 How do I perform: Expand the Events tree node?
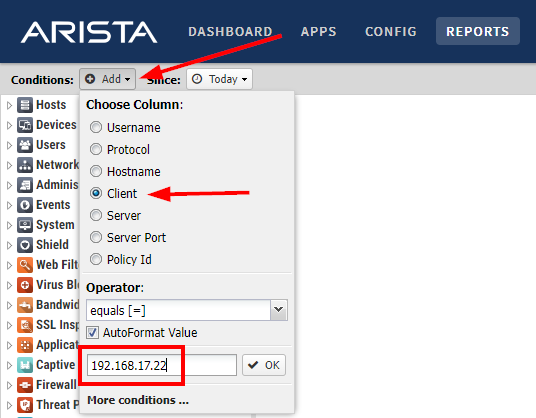tap(9, 205)
